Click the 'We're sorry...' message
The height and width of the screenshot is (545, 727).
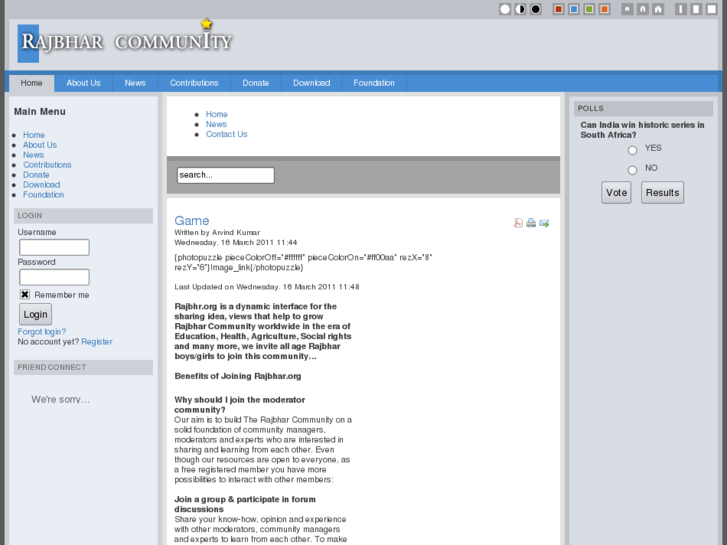point(60,399)
